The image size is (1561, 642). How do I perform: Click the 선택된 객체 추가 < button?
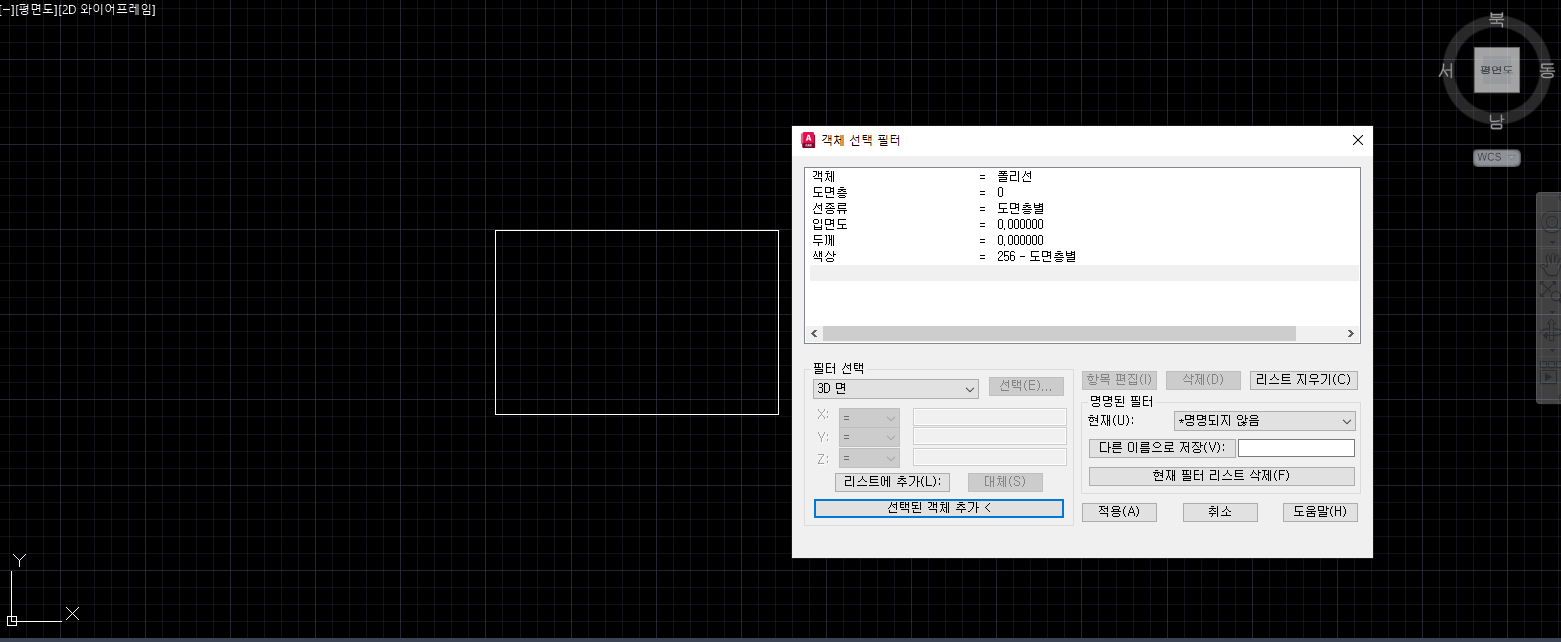(x=939, y=508)
